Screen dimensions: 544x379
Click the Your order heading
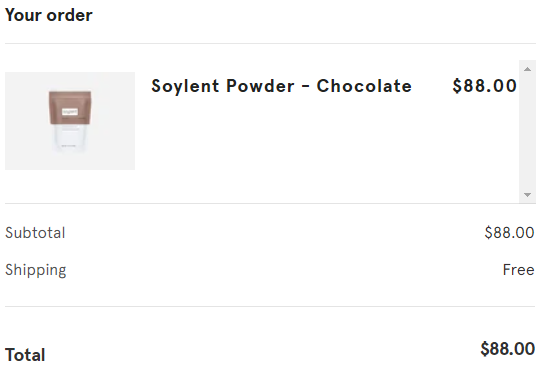[49, 15]
